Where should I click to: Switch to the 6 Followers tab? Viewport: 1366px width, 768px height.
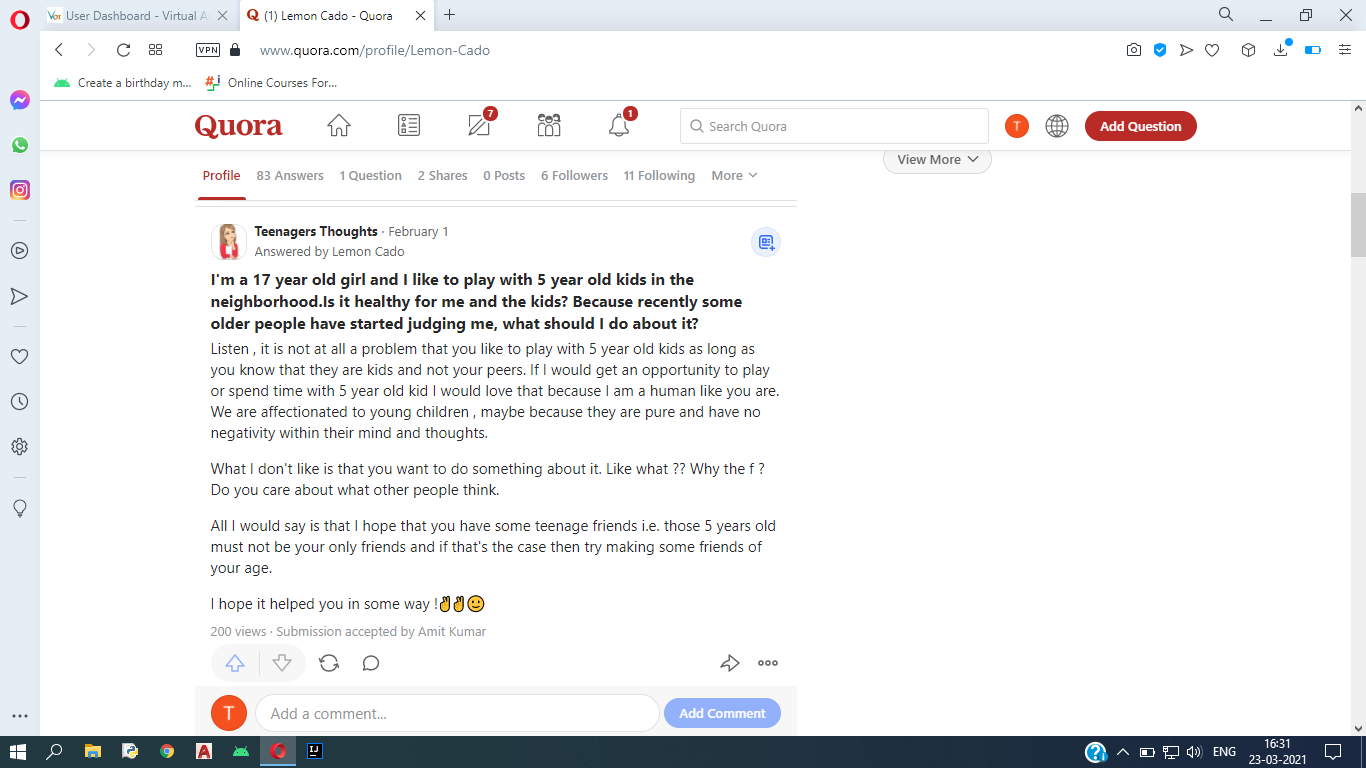(x=574, y=175)
